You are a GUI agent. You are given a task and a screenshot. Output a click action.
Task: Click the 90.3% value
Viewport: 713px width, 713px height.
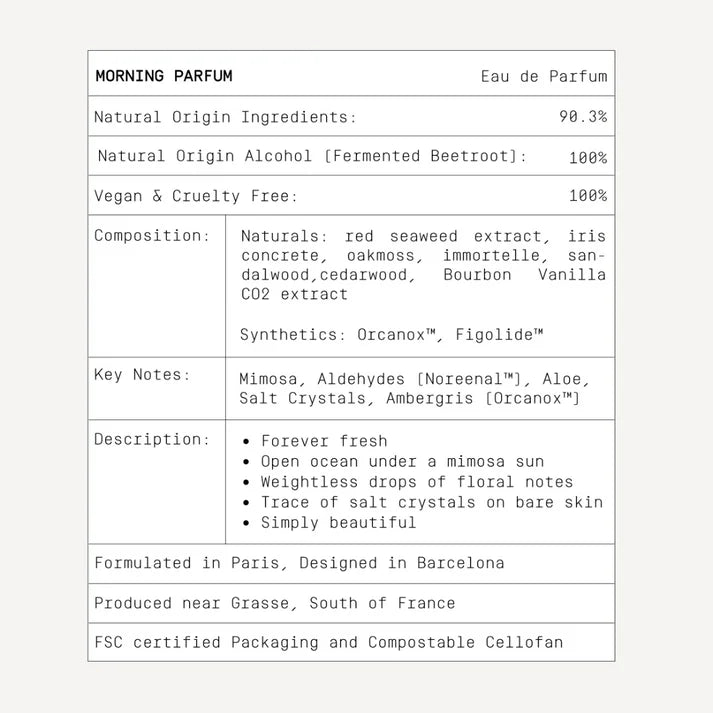point(583,117)
